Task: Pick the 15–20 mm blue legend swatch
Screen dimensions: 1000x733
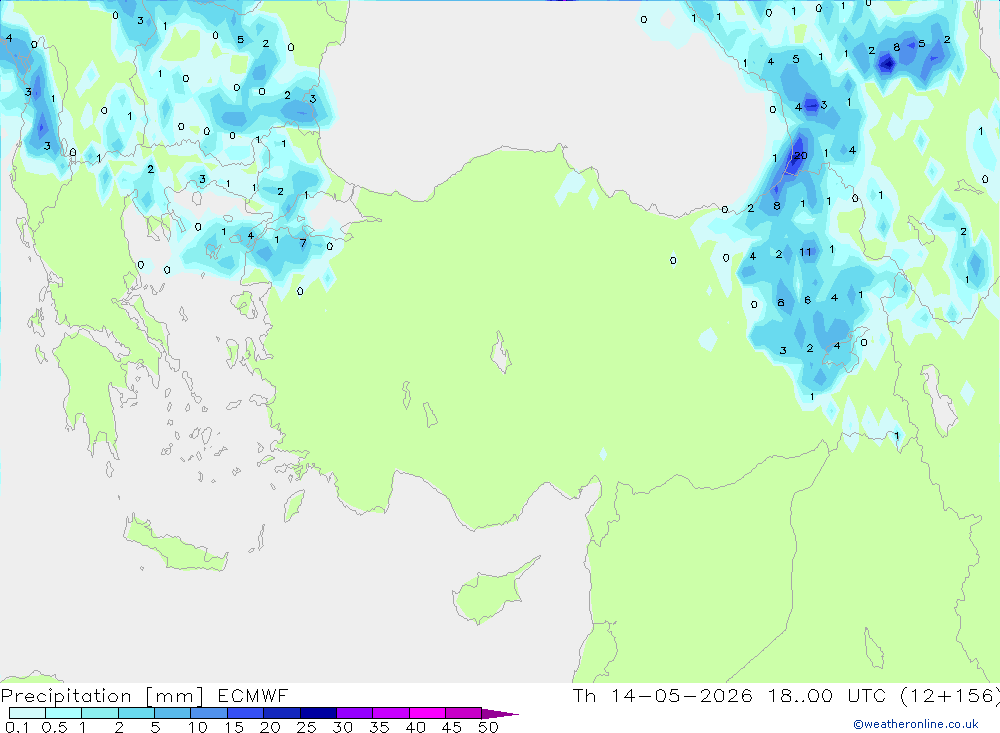Action: pyautogui.click(x=245, y=713)
